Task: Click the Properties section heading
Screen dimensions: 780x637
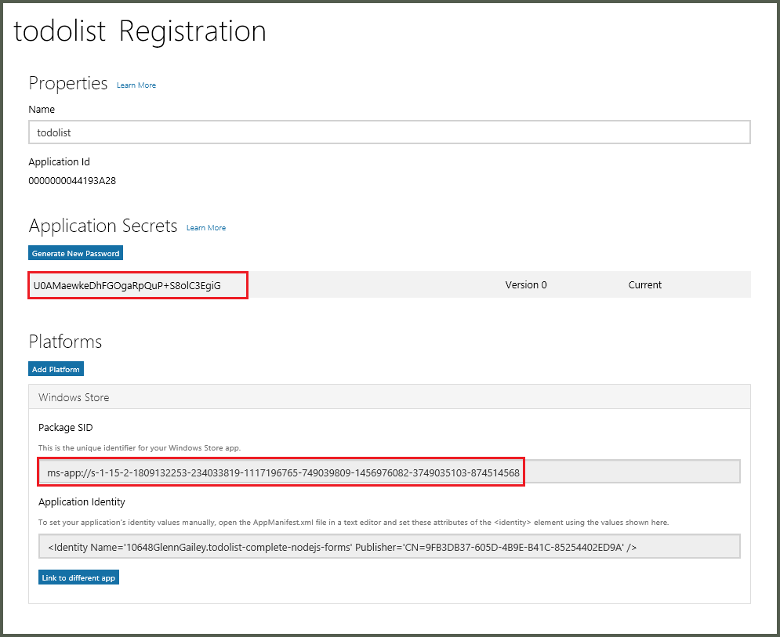Action: [x=68, y=84]
